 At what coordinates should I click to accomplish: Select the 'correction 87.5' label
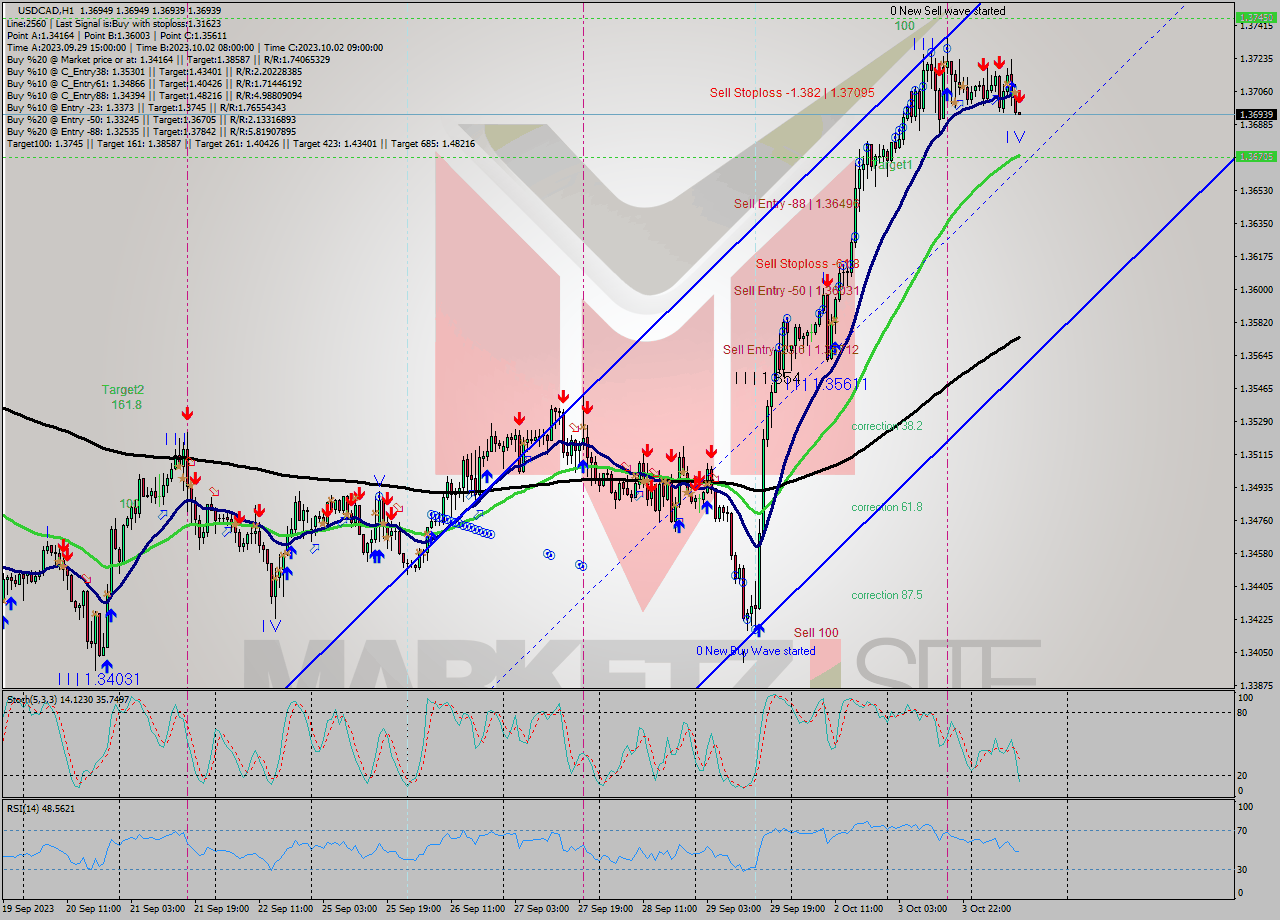tap(887, 595)
